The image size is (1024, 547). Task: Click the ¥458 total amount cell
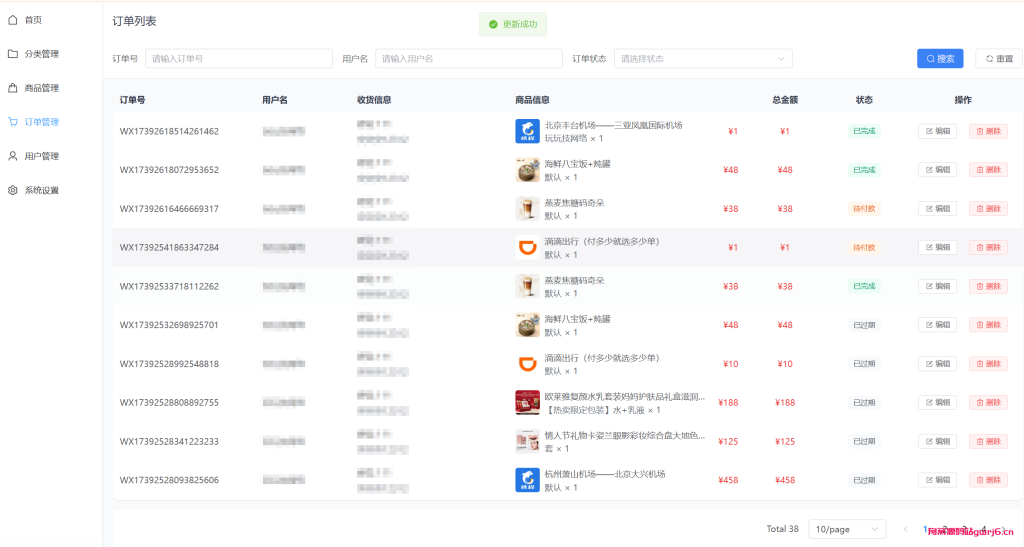pos(785,480)
